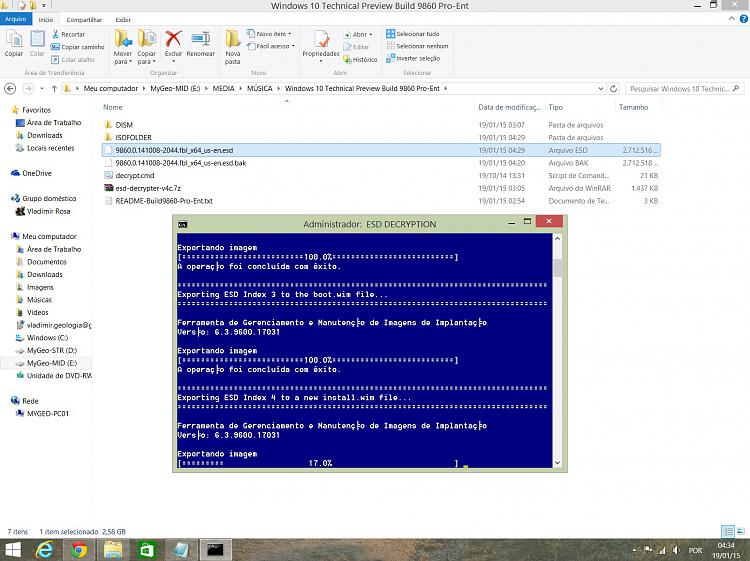Open the Abrir dropdown in ribbon
The width and height of the screenshot is (750, 561).
pyautogui.click(x=358, y=34)
